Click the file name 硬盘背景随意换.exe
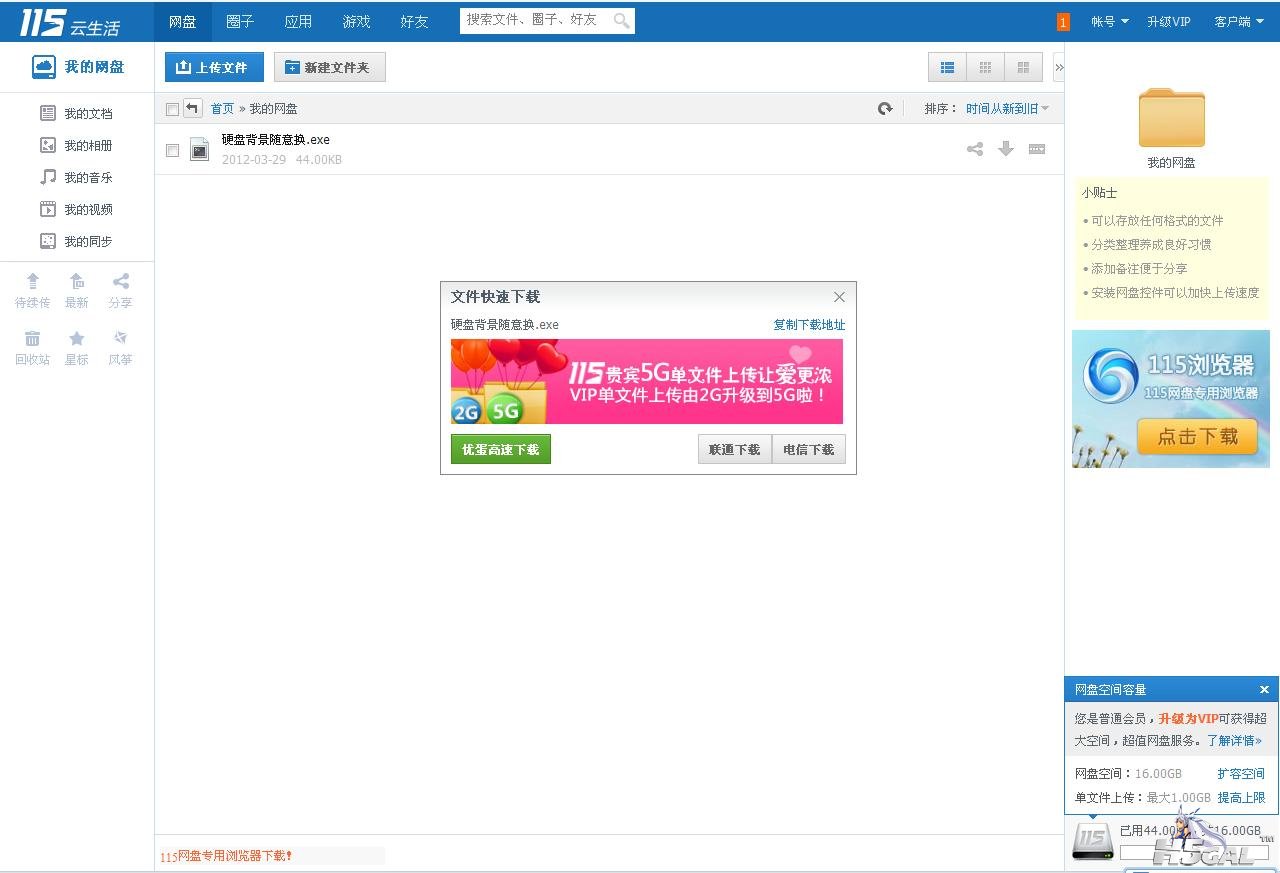1280x873 pixels. coord(276,140)
